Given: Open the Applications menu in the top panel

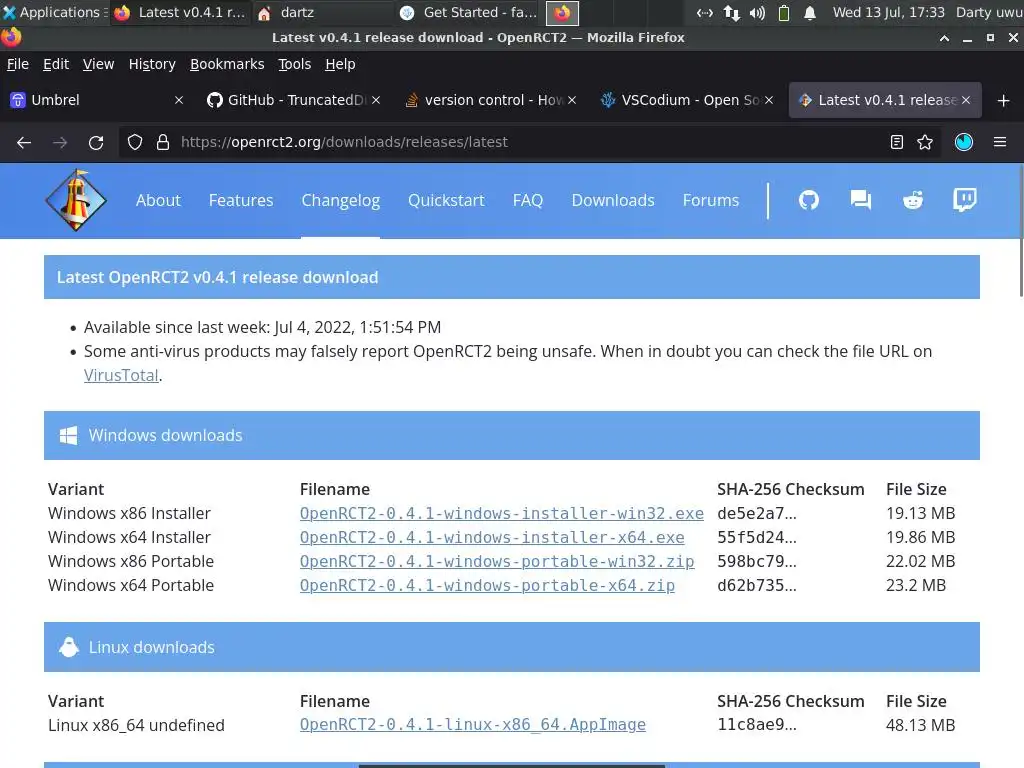Looking at the screenshot, I should [x=54, y=12].
